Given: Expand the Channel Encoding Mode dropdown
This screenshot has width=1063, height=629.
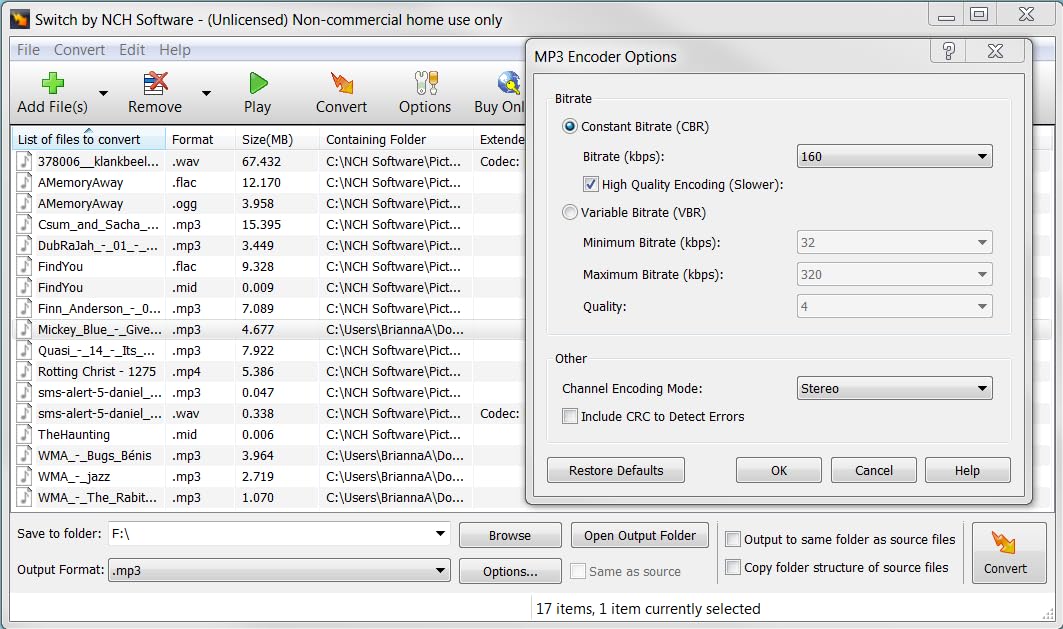Looking at the screenshot, I should [894, 389].
